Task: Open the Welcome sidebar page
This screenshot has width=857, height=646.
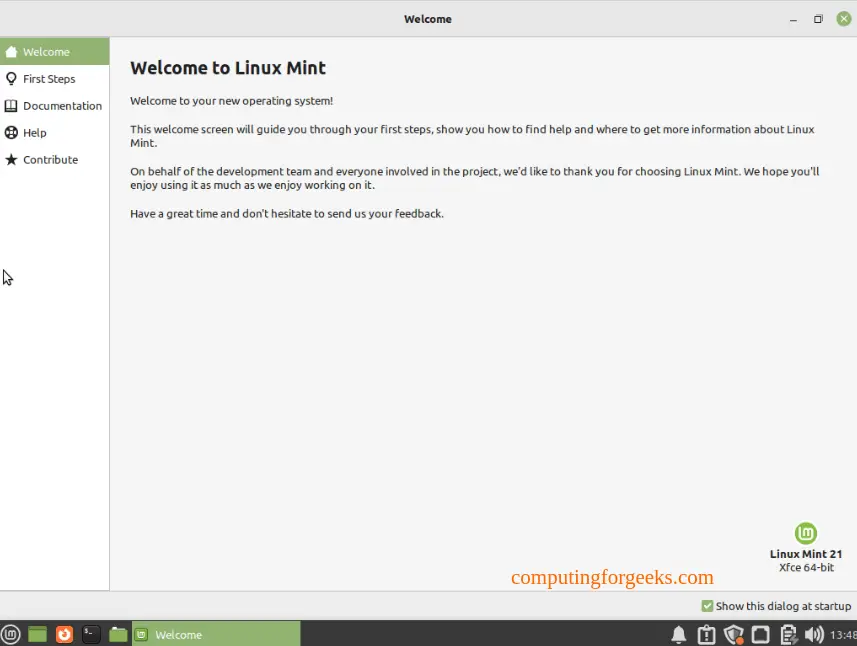Action: click(x=55, y=51)
